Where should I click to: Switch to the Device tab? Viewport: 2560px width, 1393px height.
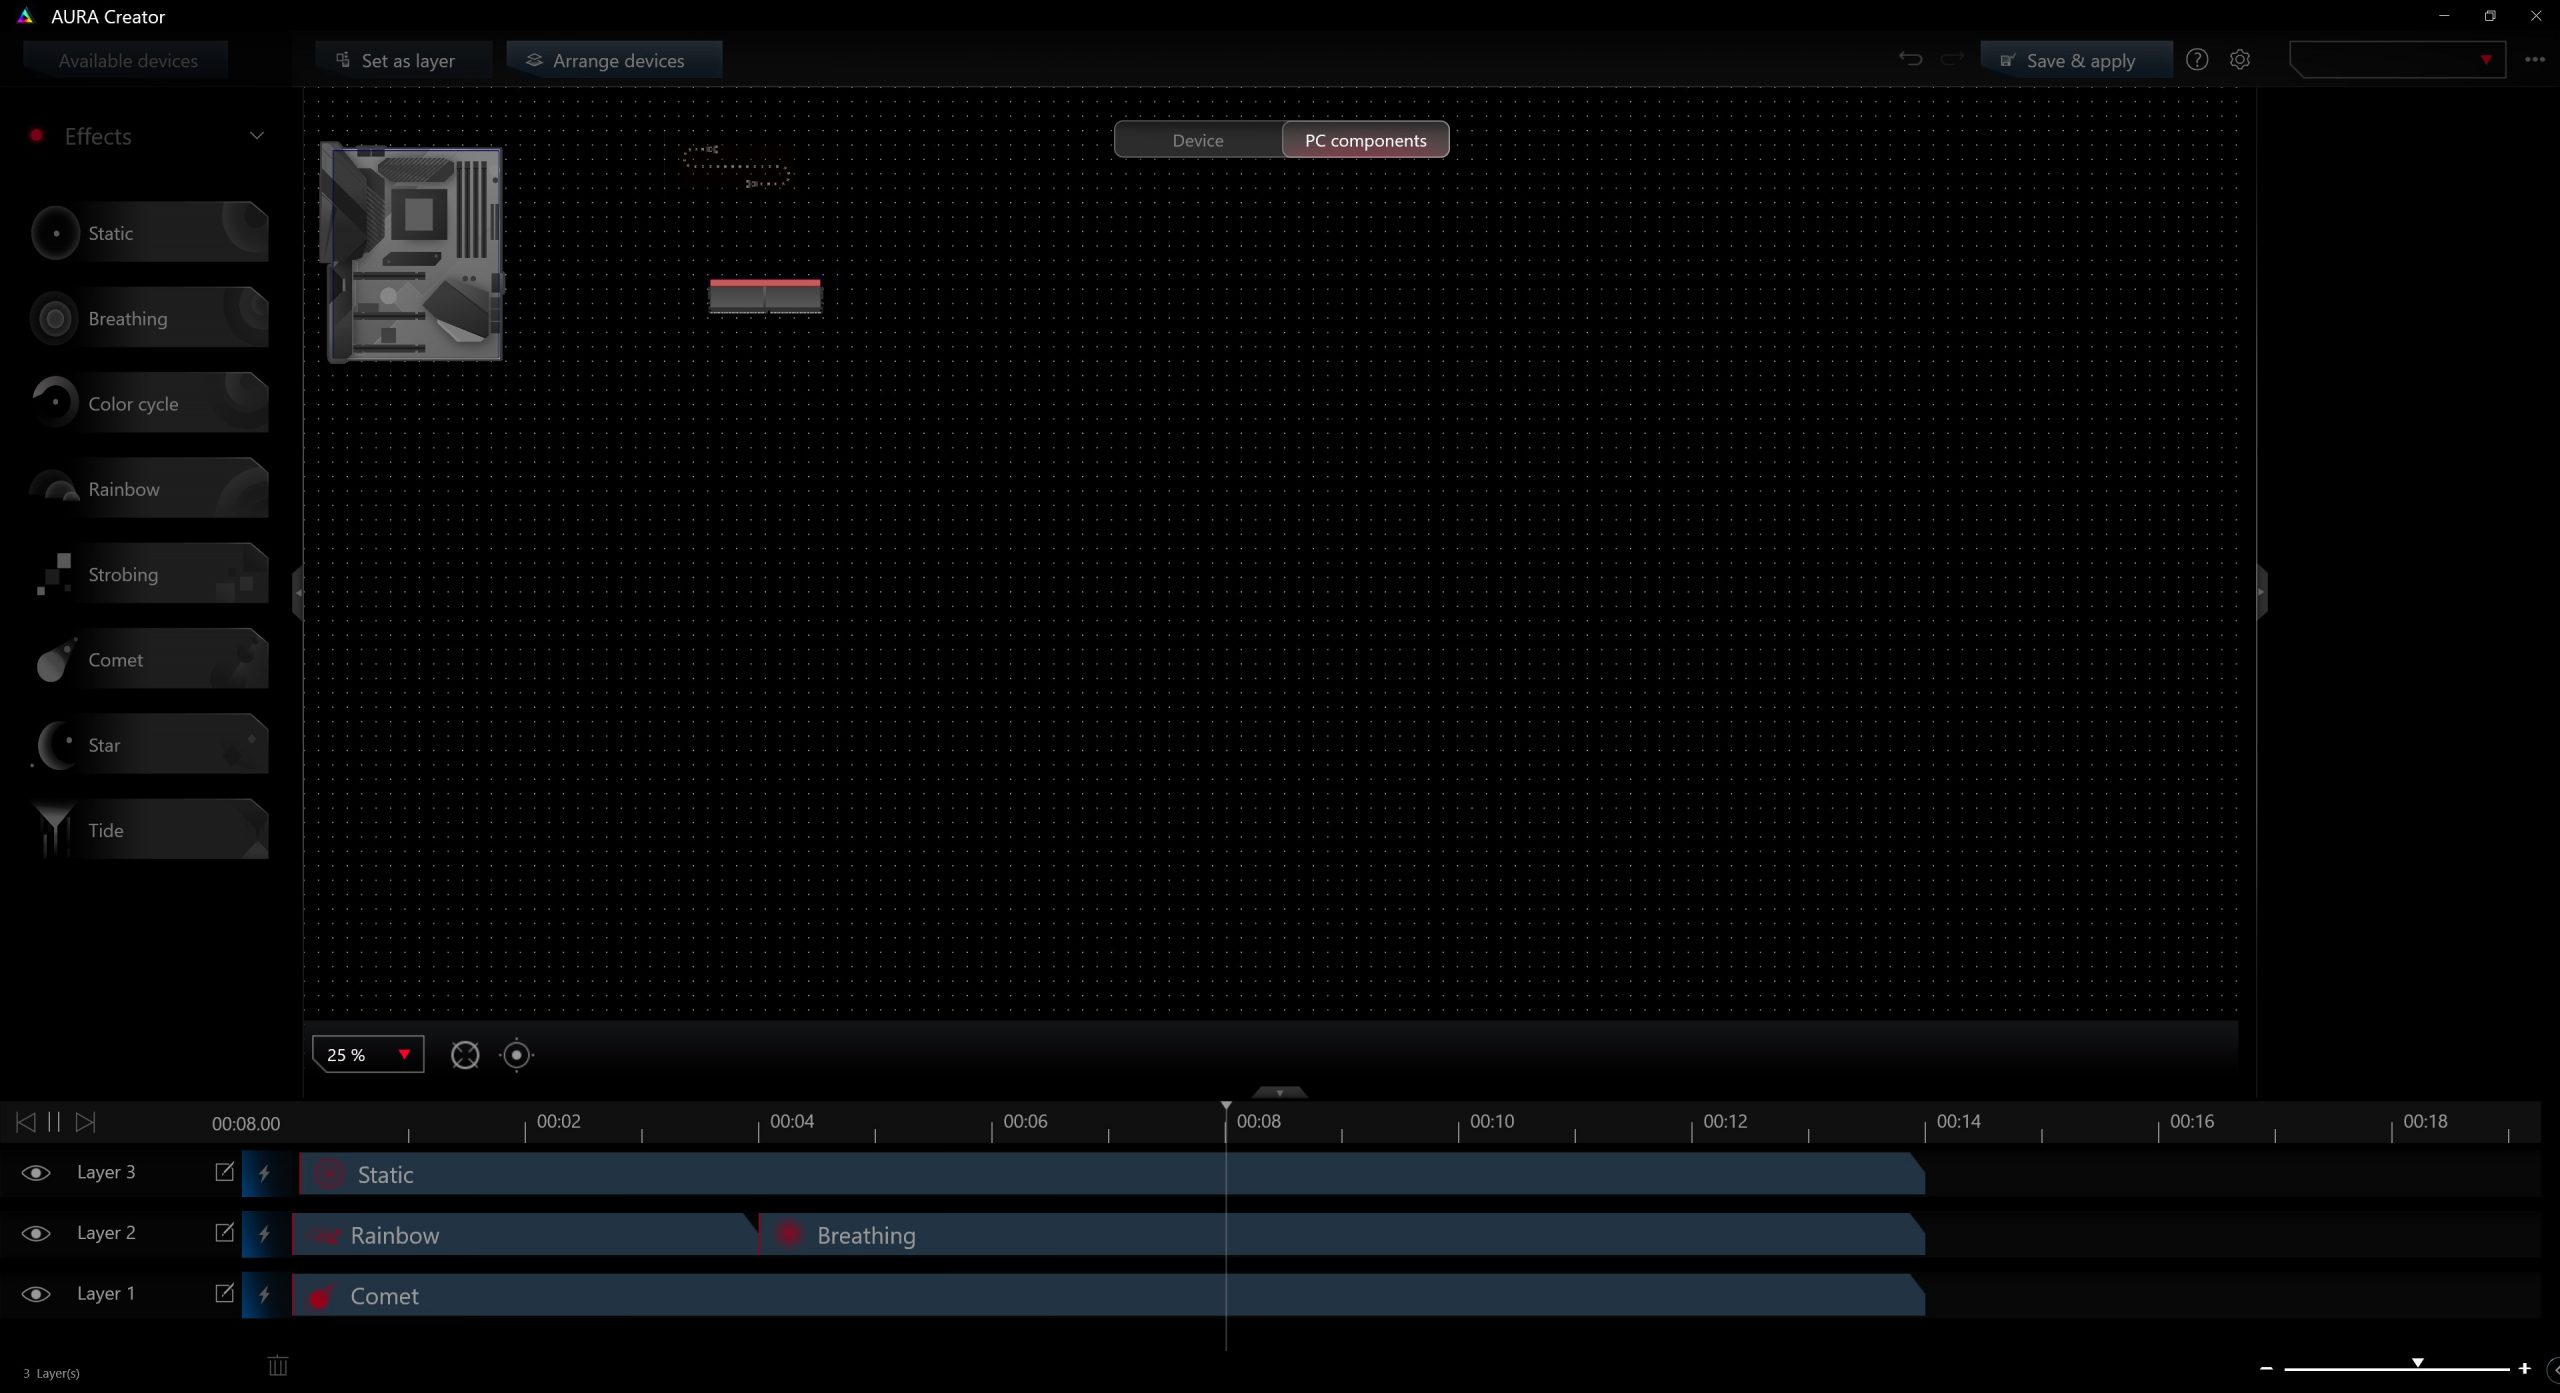tap(1198, 140)
